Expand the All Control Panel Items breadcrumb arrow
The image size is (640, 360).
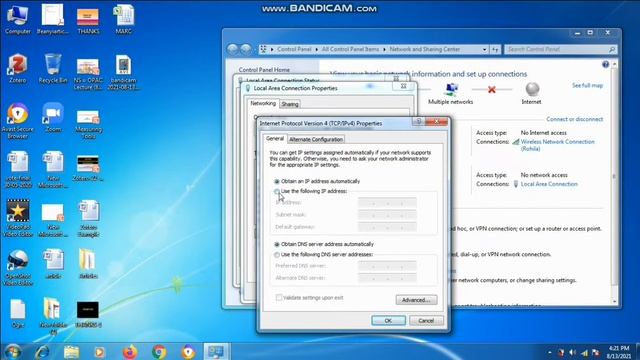384,49
